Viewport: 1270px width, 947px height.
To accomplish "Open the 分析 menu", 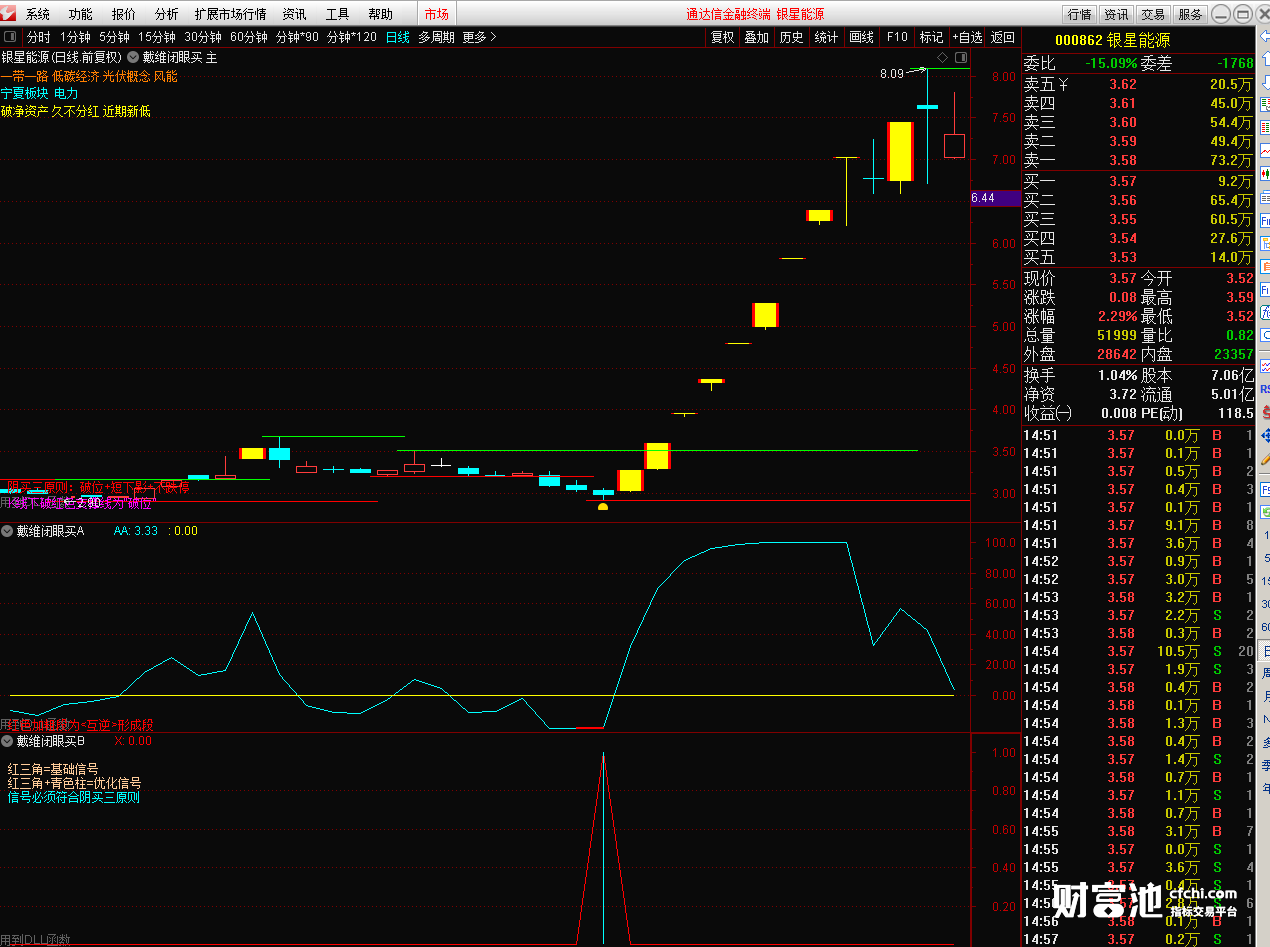I will point(167,14).
